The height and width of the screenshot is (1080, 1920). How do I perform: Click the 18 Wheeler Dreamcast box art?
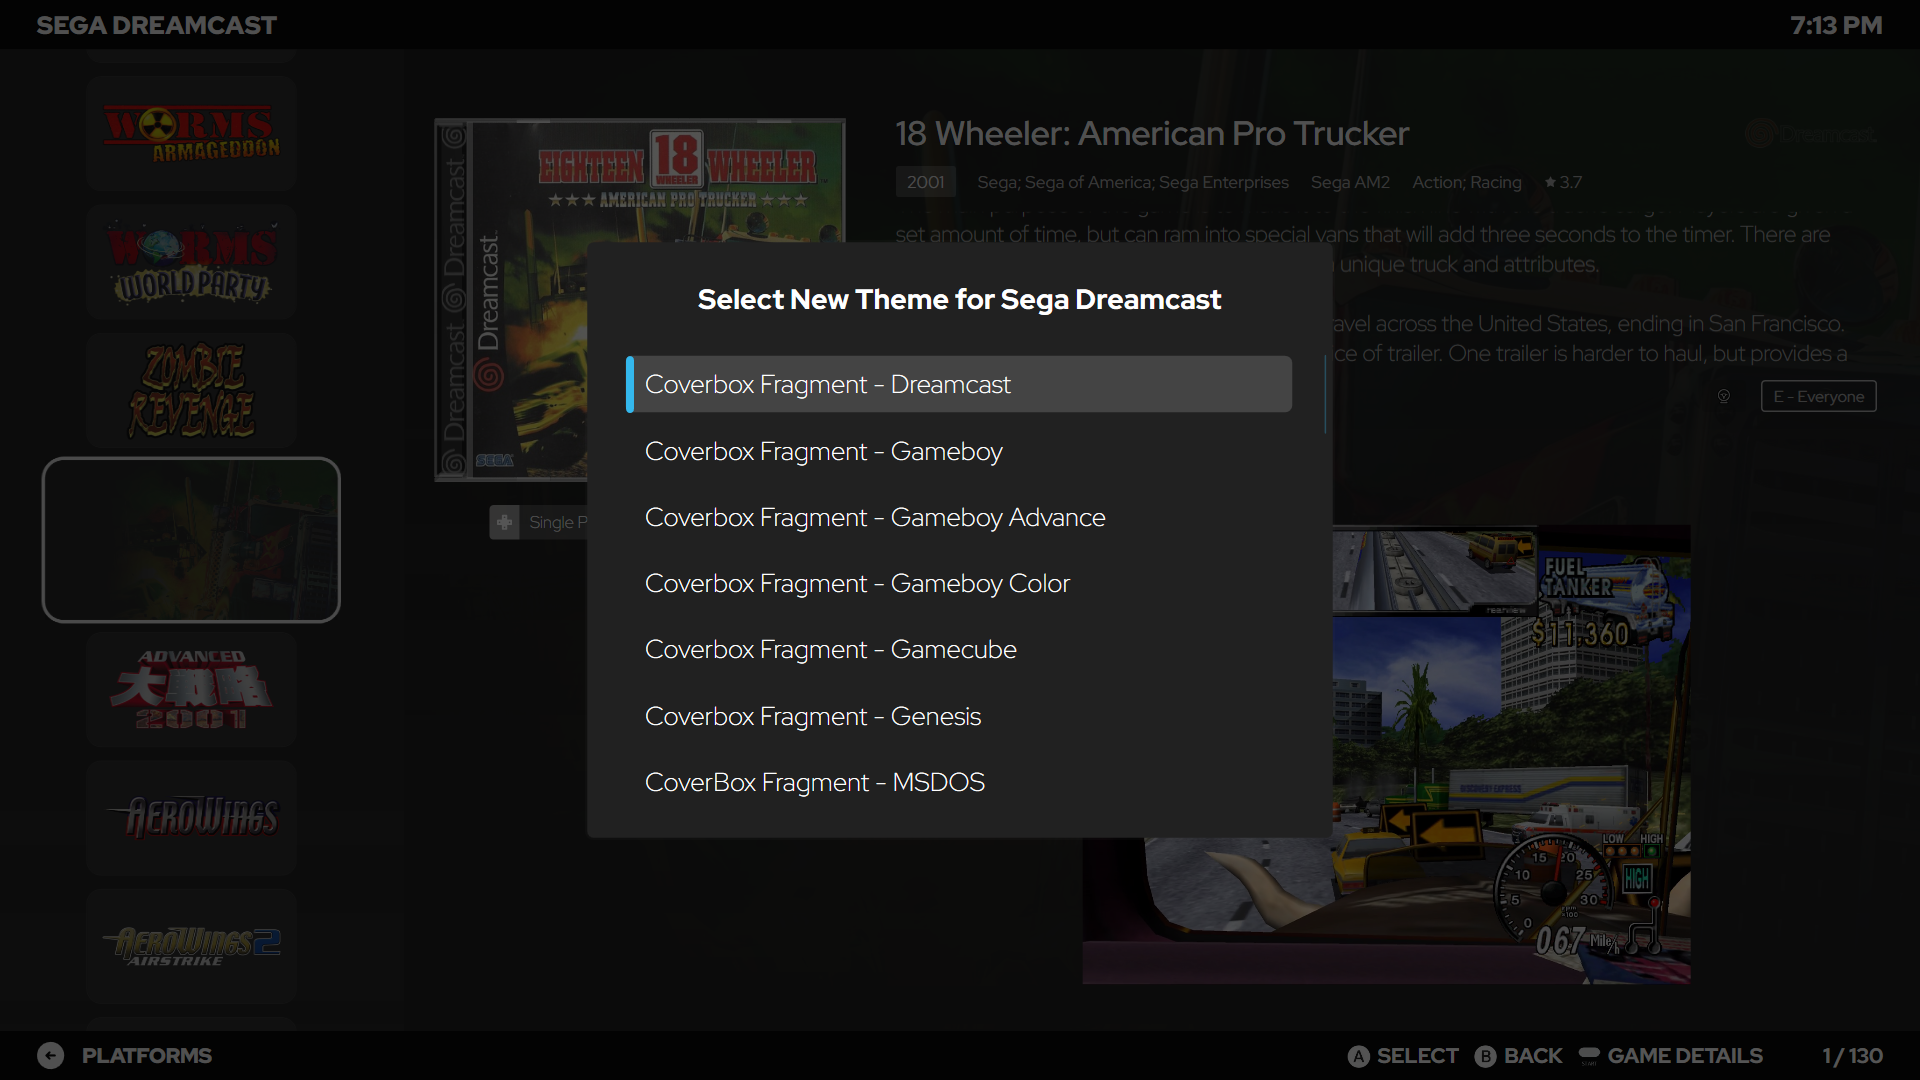point(511,300)
